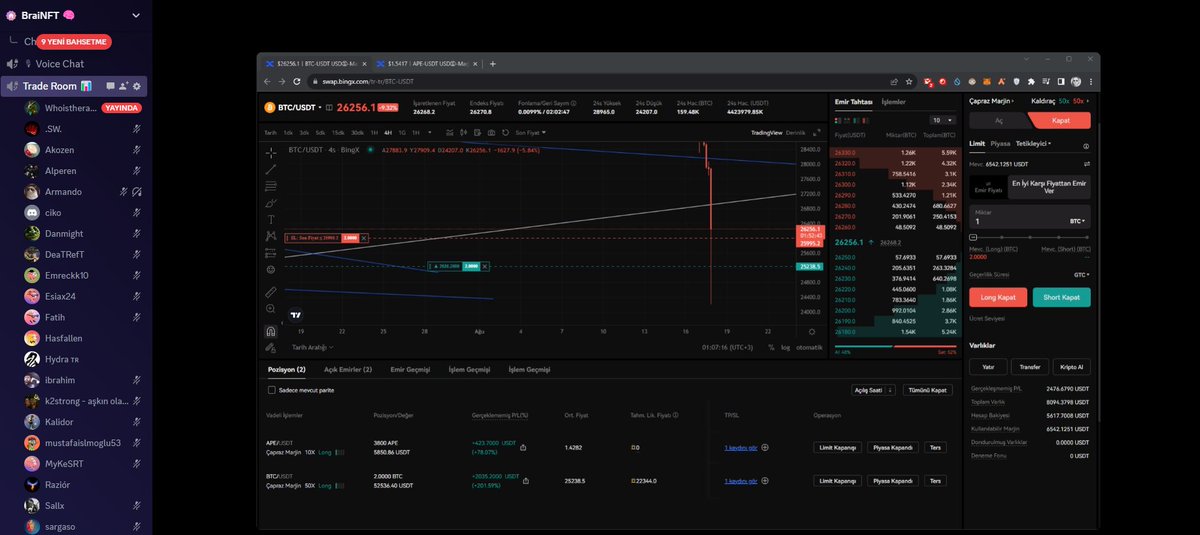Select the chart patterns tool
Viewport: 1200px width, 535px height.
point(270,235)
